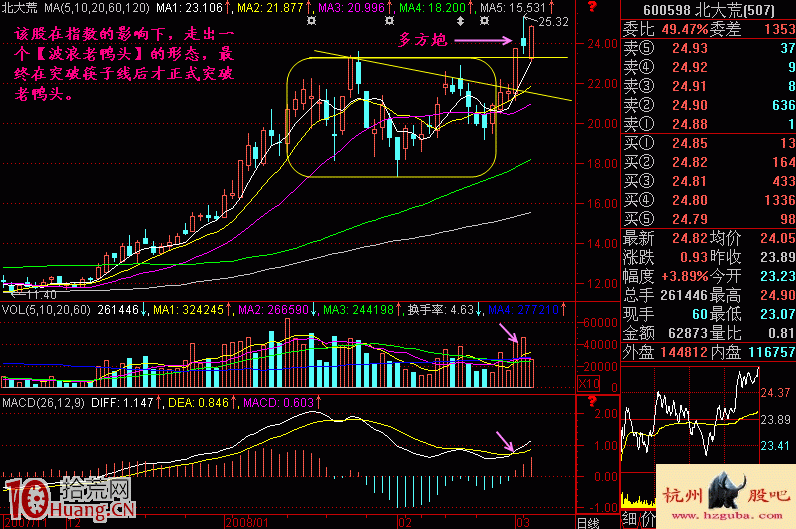Select the 买③ 24.81 bid row
The height and width of the screenshot is (529, 796).
[x=709, y=181]
